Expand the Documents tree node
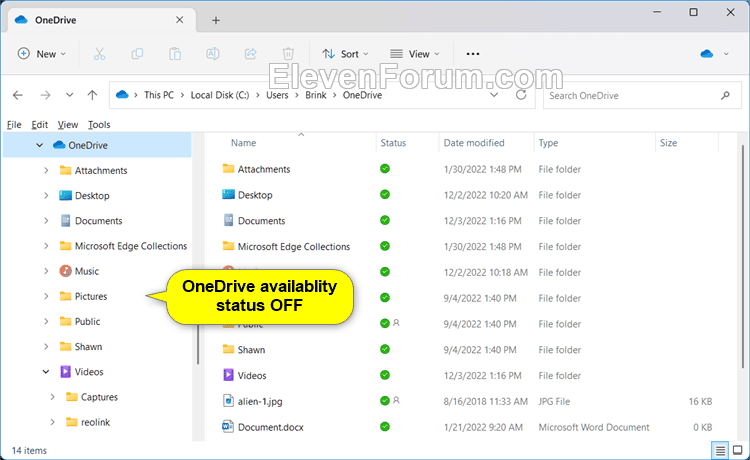Image resolution: width=750 pixels, height=460 pixels. pos(46,220)
